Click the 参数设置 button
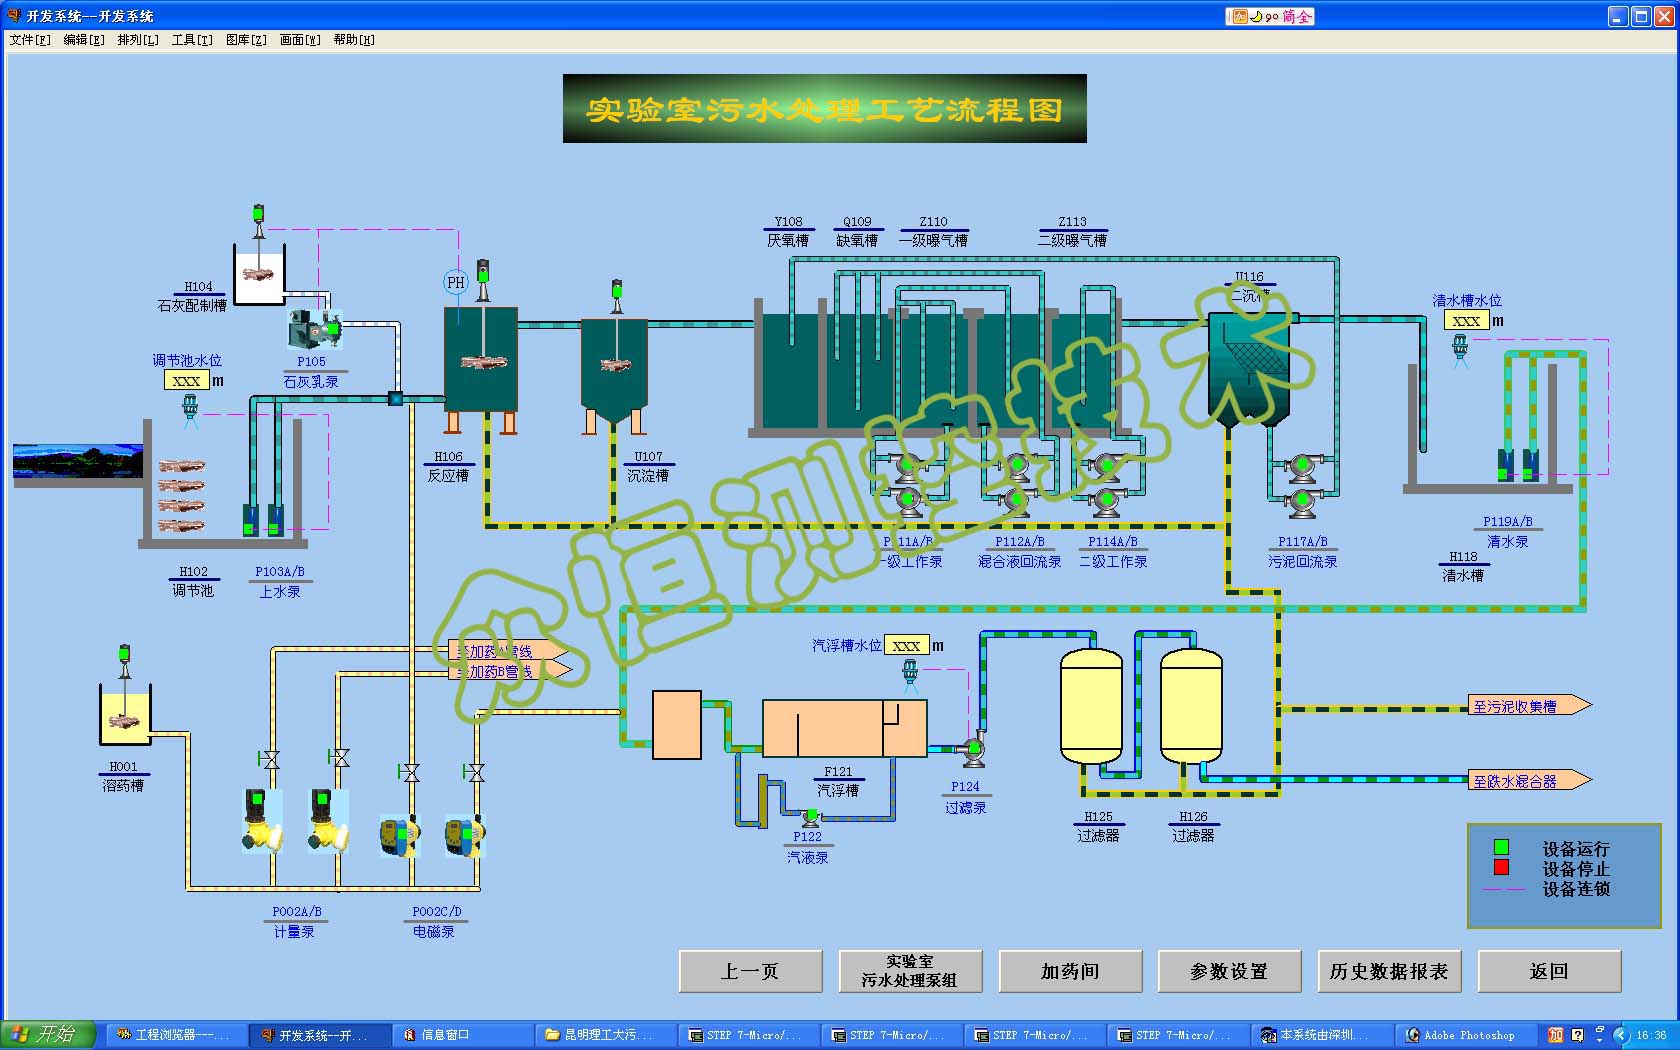 point(1229,971)
